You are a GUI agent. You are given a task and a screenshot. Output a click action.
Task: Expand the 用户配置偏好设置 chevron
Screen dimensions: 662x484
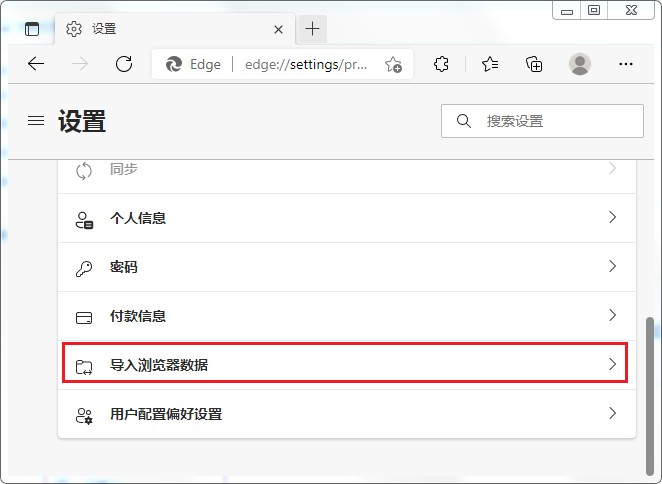click(x=613, y=413)
